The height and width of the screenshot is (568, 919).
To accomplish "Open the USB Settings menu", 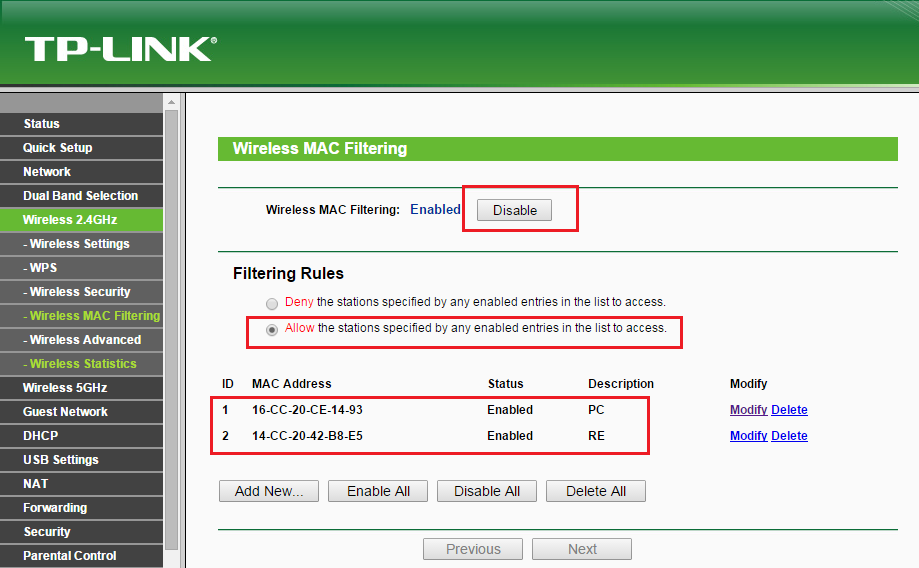I will point(81,460).
